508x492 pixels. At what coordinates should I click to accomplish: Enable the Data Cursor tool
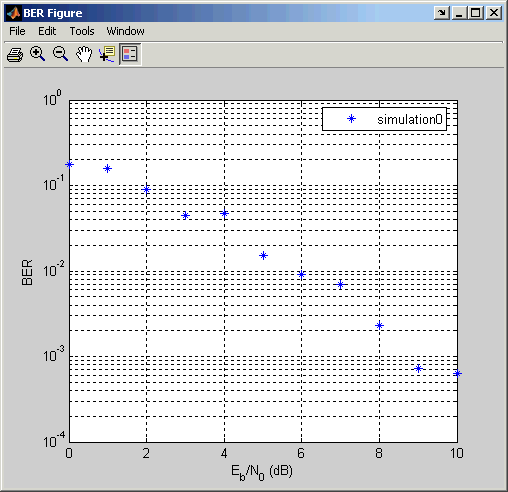click(107, 54)
